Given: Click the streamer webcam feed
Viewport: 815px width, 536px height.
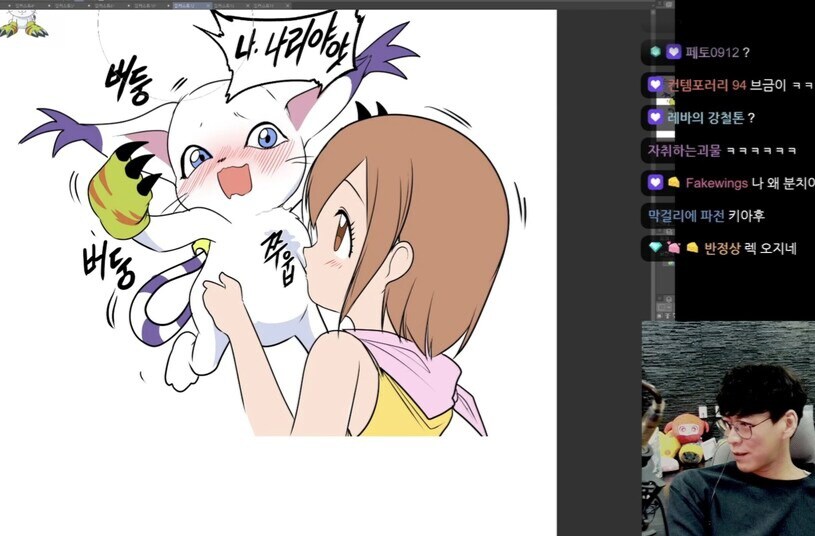Looking at the screenshot, I should click(x=727, y=430).
